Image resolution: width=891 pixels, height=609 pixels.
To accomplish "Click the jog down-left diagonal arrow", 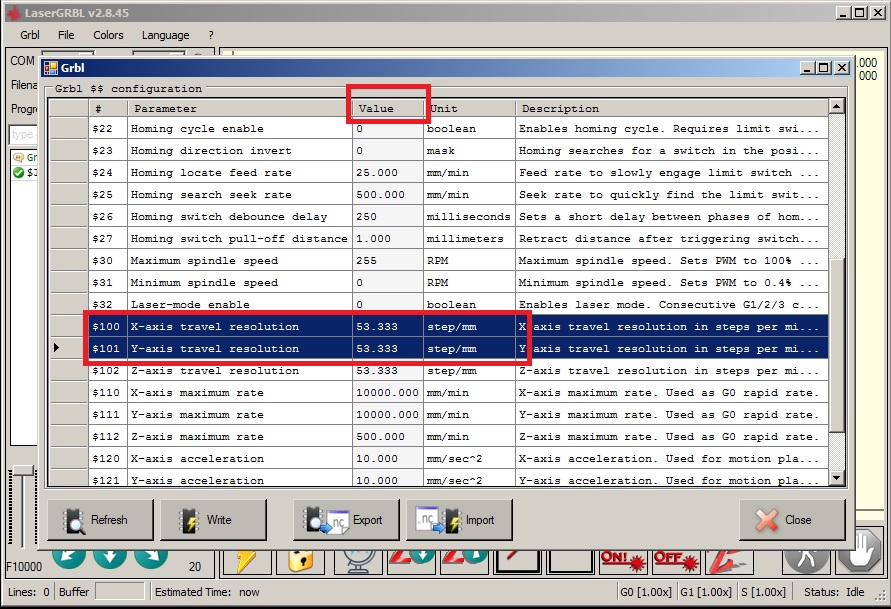I will (69, 558).
